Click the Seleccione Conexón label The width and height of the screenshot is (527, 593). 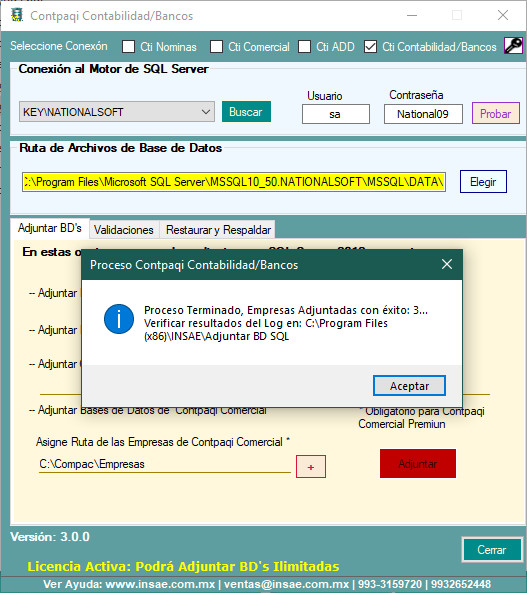pyautogui.click(x=59, y=46)
